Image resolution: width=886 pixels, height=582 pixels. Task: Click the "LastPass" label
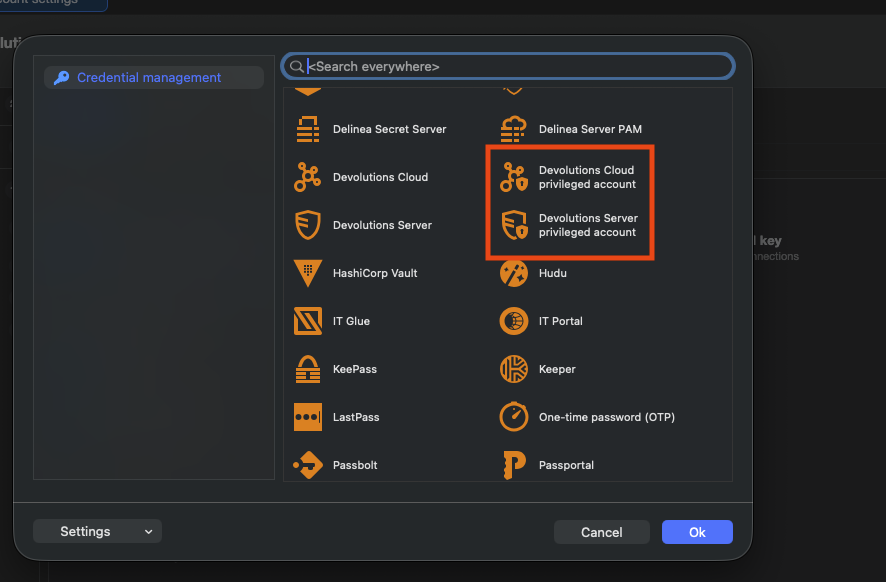356,418
